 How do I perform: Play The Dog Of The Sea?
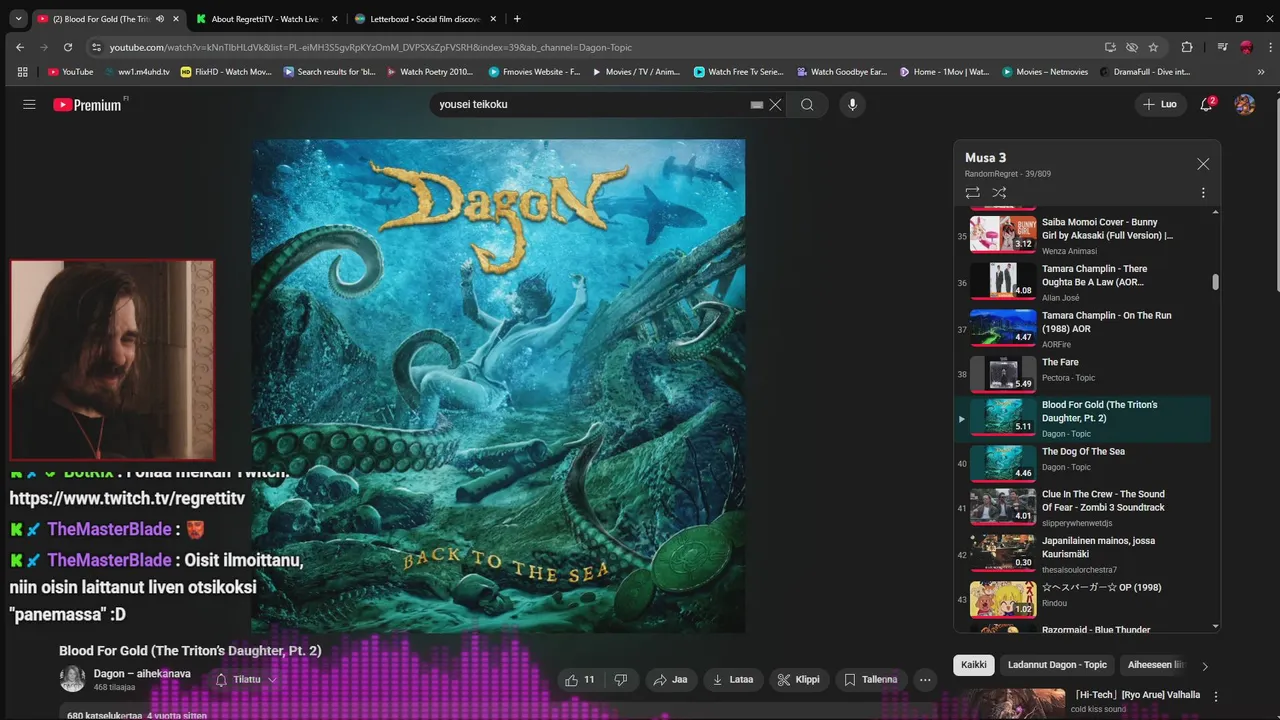[x=1085, y=462]
